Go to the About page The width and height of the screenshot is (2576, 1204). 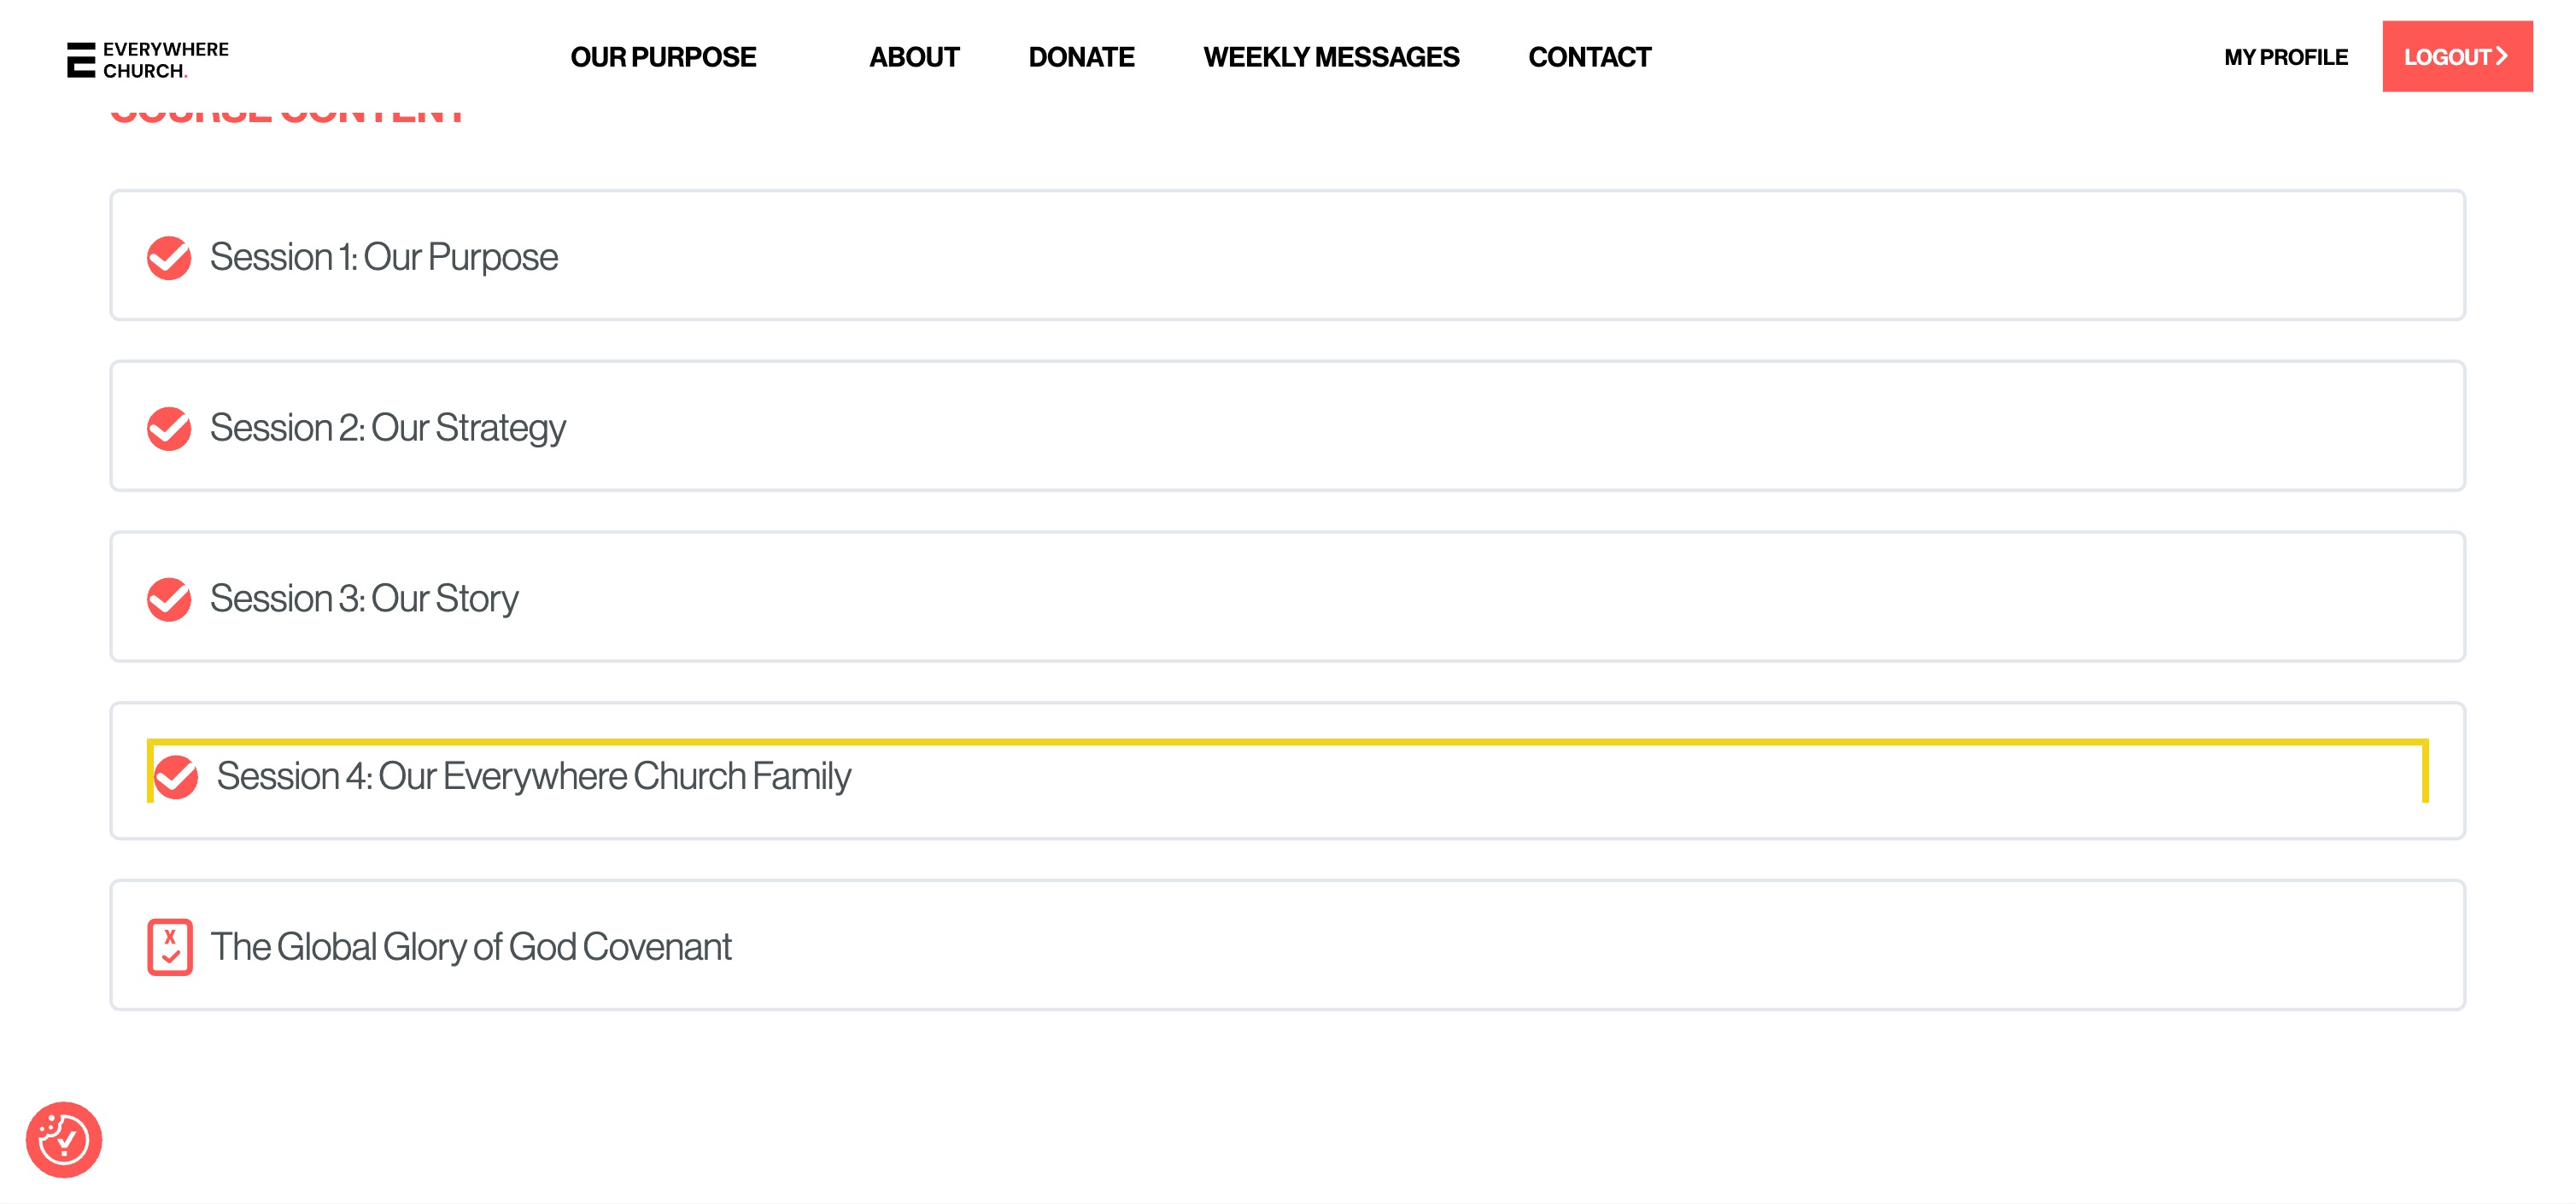coord(914,57)
